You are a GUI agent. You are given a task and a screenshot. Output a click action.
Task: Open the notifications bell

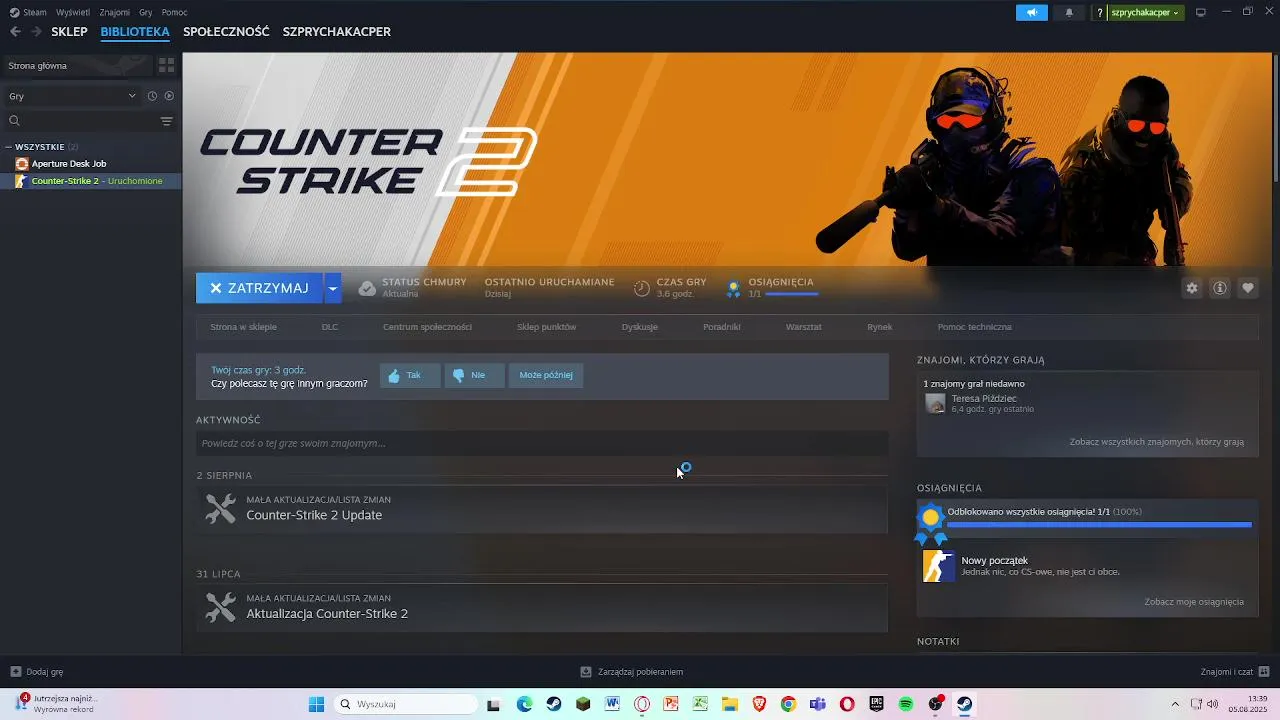(x=1069, y=12)
